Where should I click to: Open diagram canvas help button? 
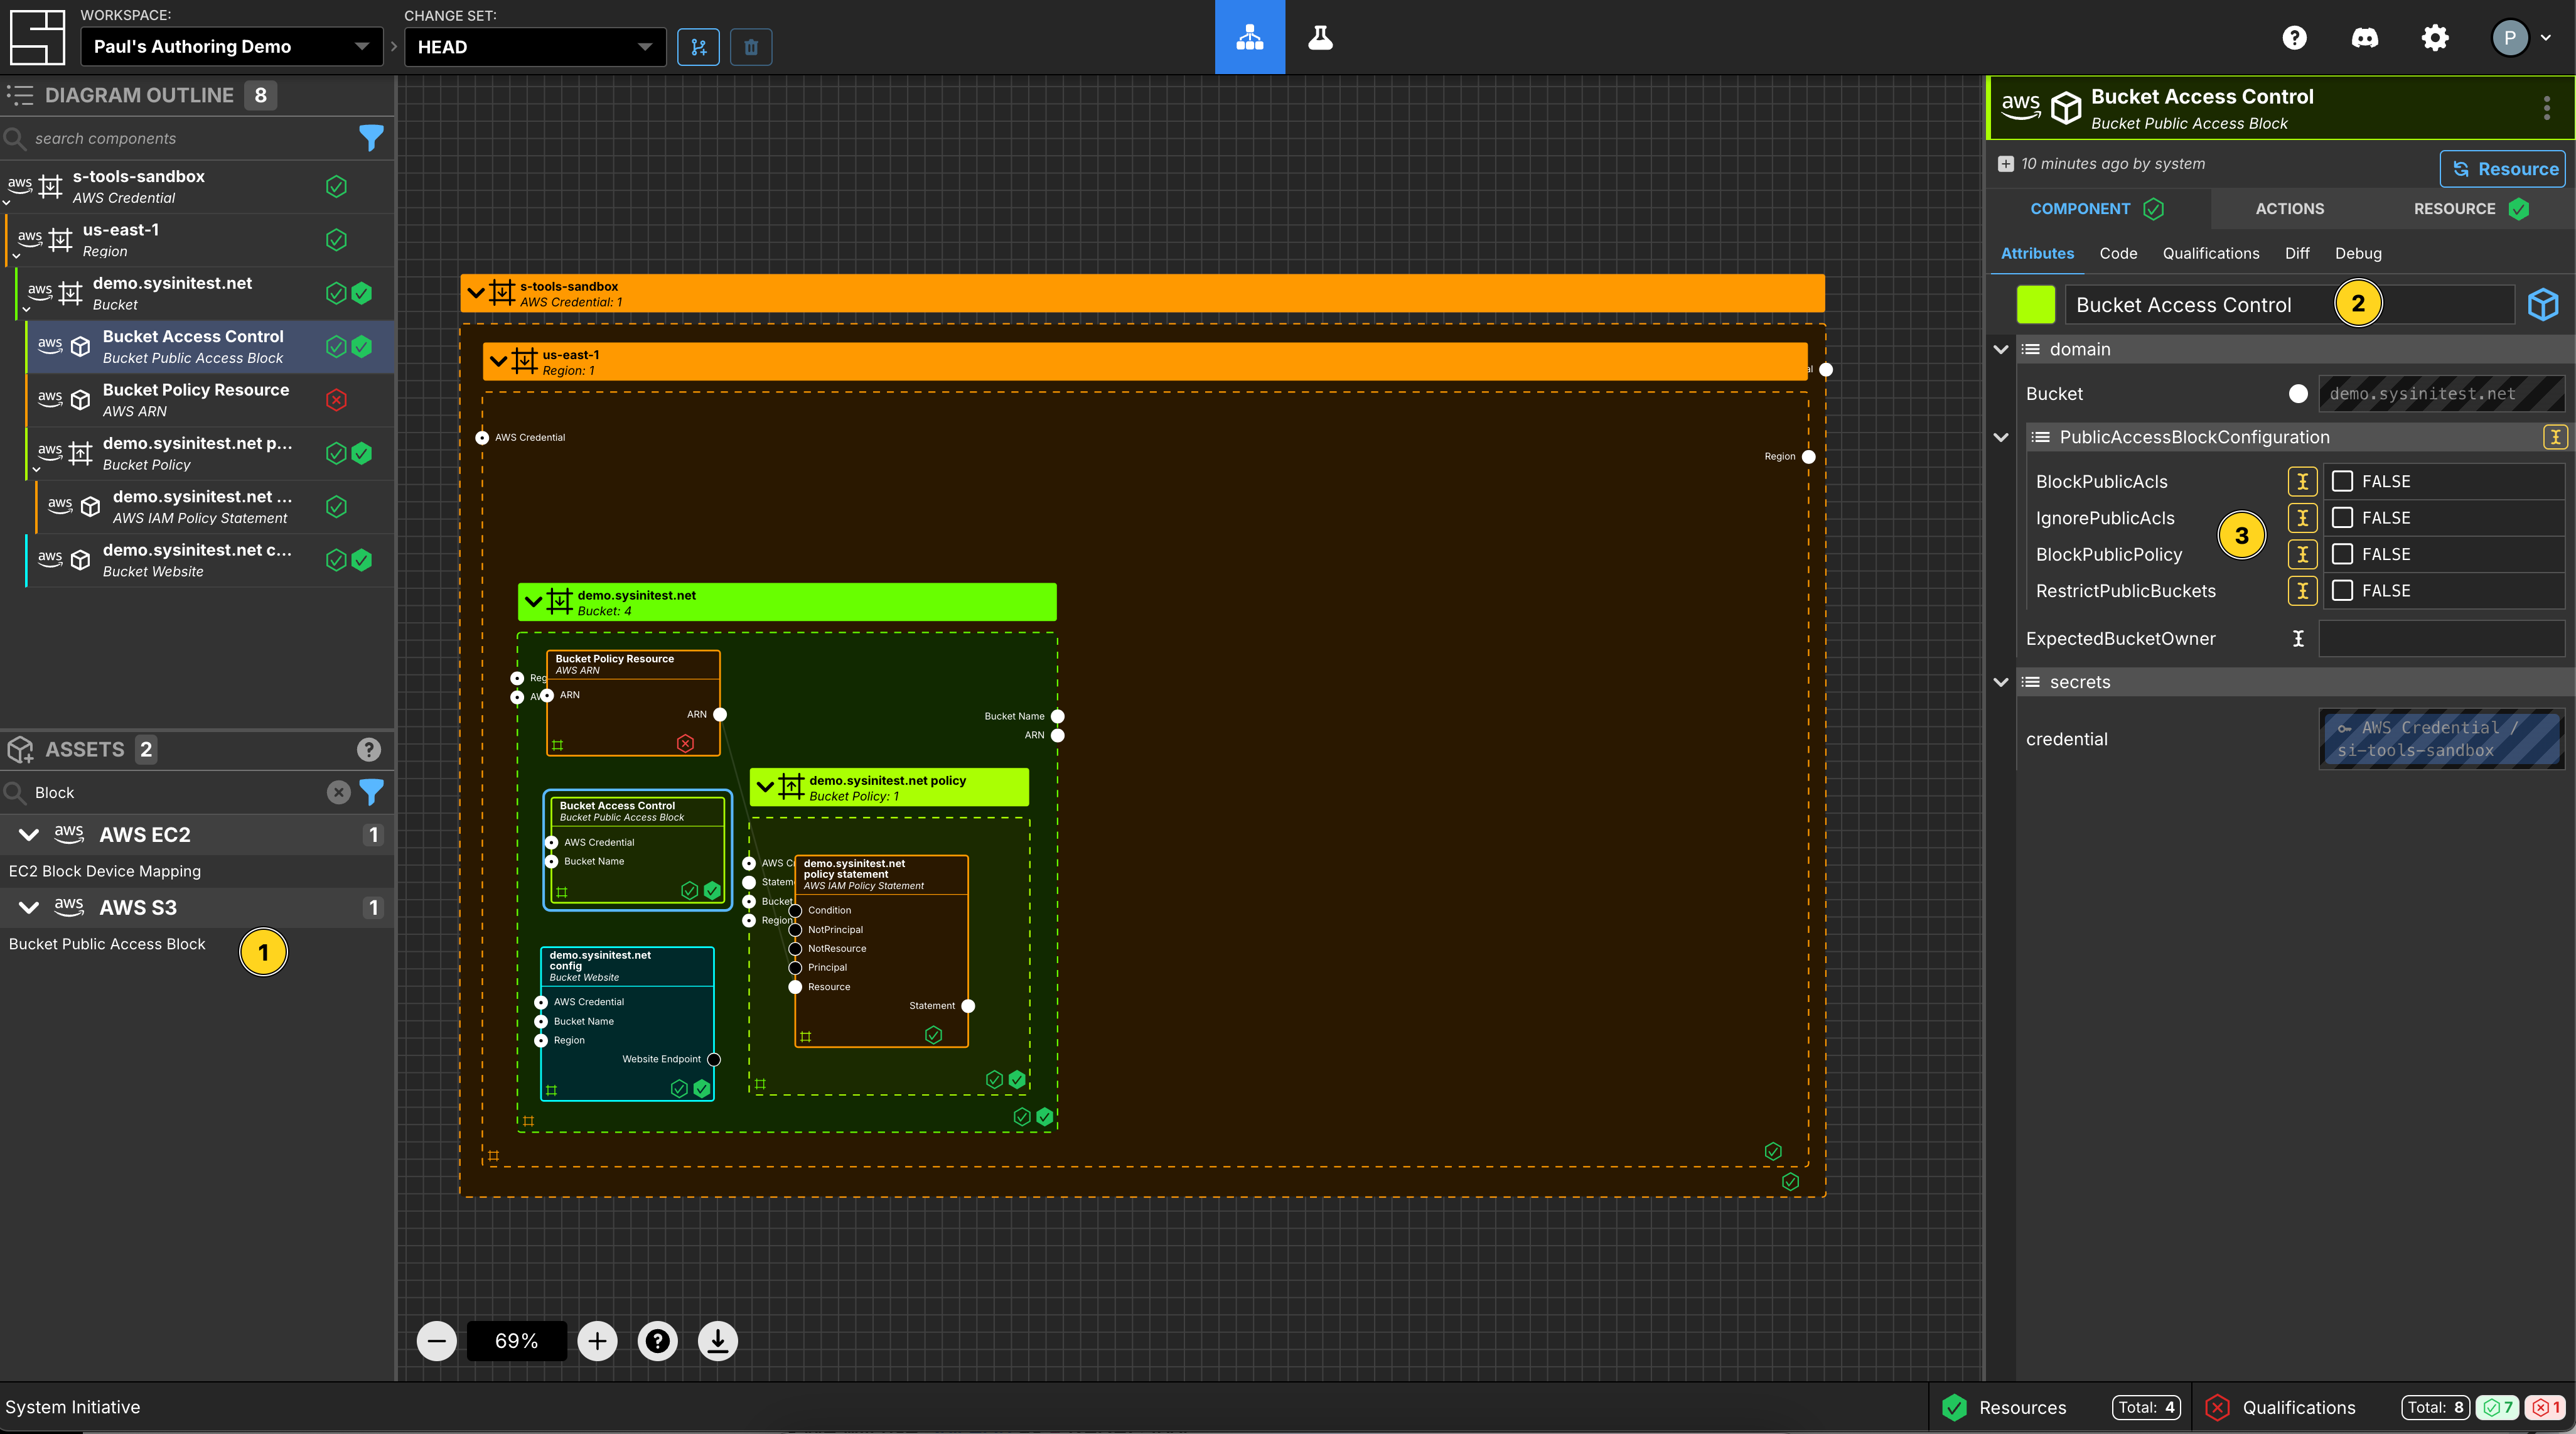657,1341
